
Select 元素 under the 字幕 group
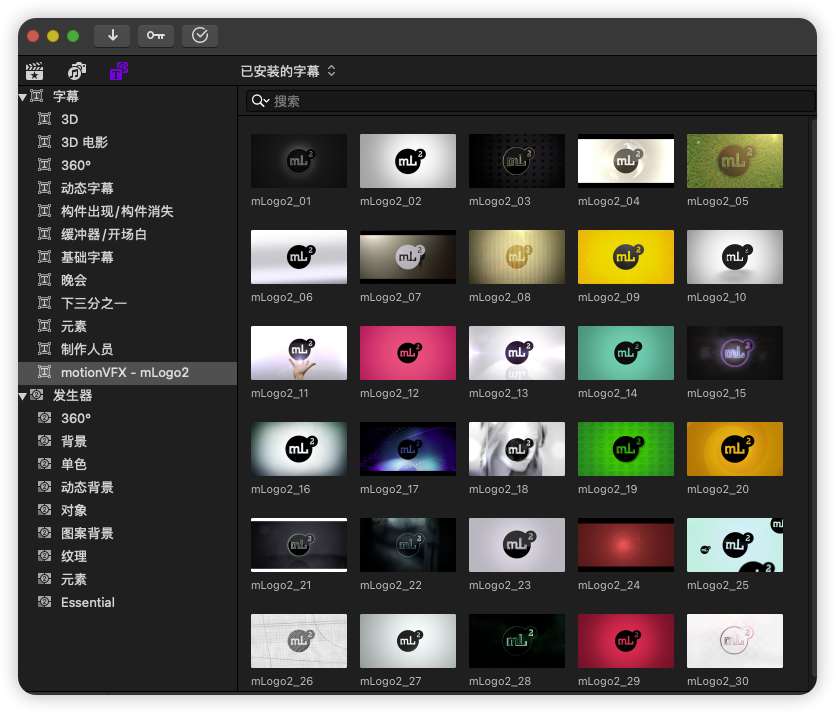128,326
